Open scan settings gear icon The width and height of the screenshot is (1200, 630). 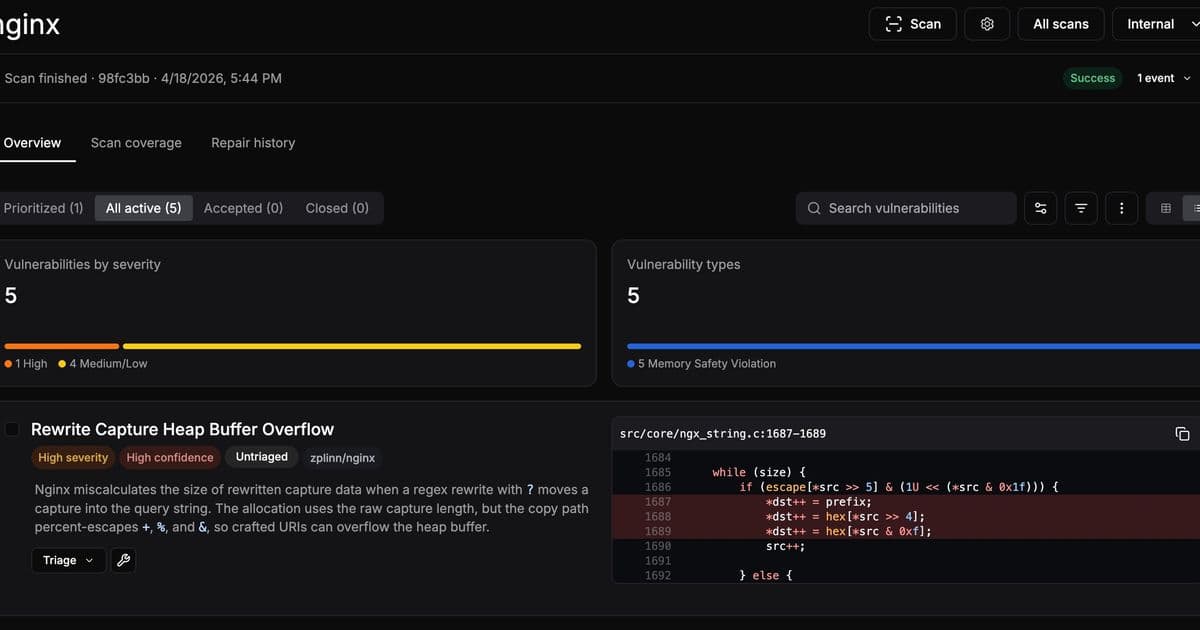987,24
